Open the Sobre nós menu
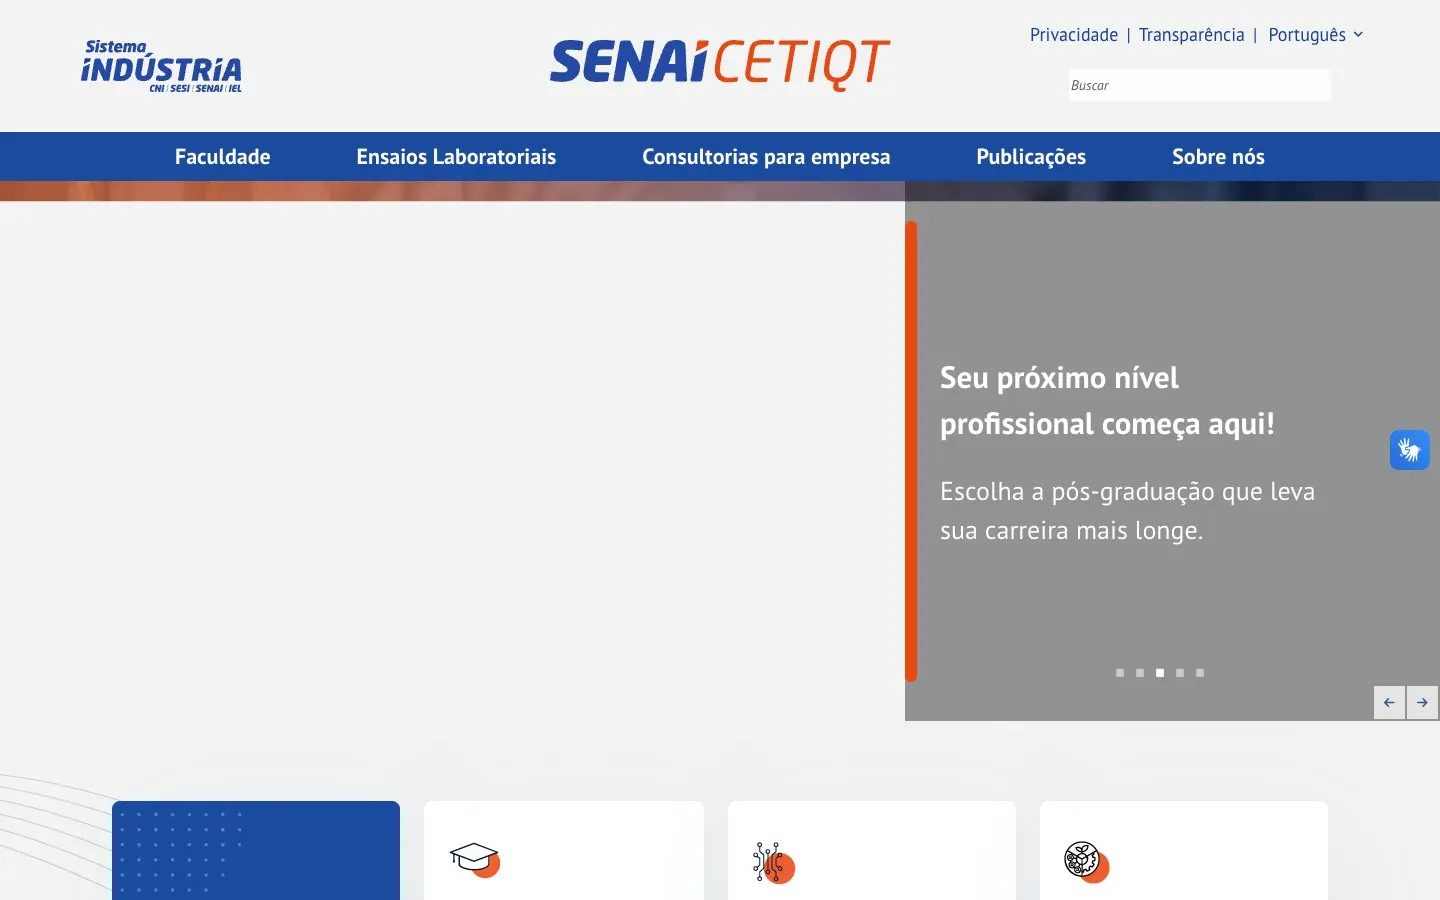 point(1218,157)
